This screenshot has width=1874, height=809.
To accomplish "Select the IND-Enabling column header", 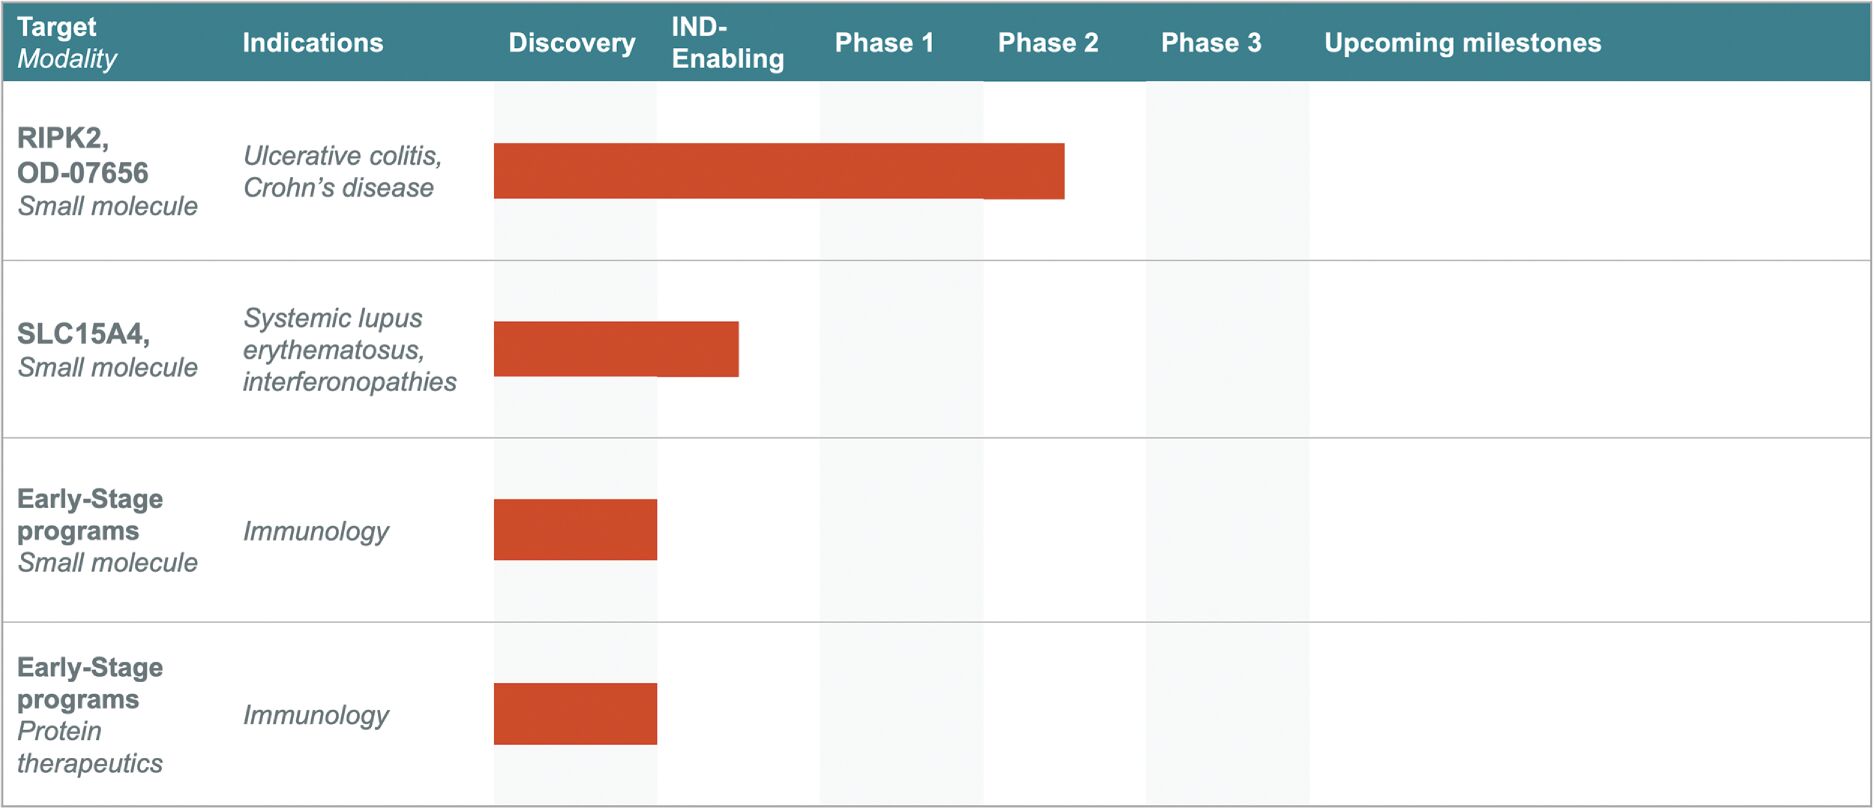I will coord(727,43).
